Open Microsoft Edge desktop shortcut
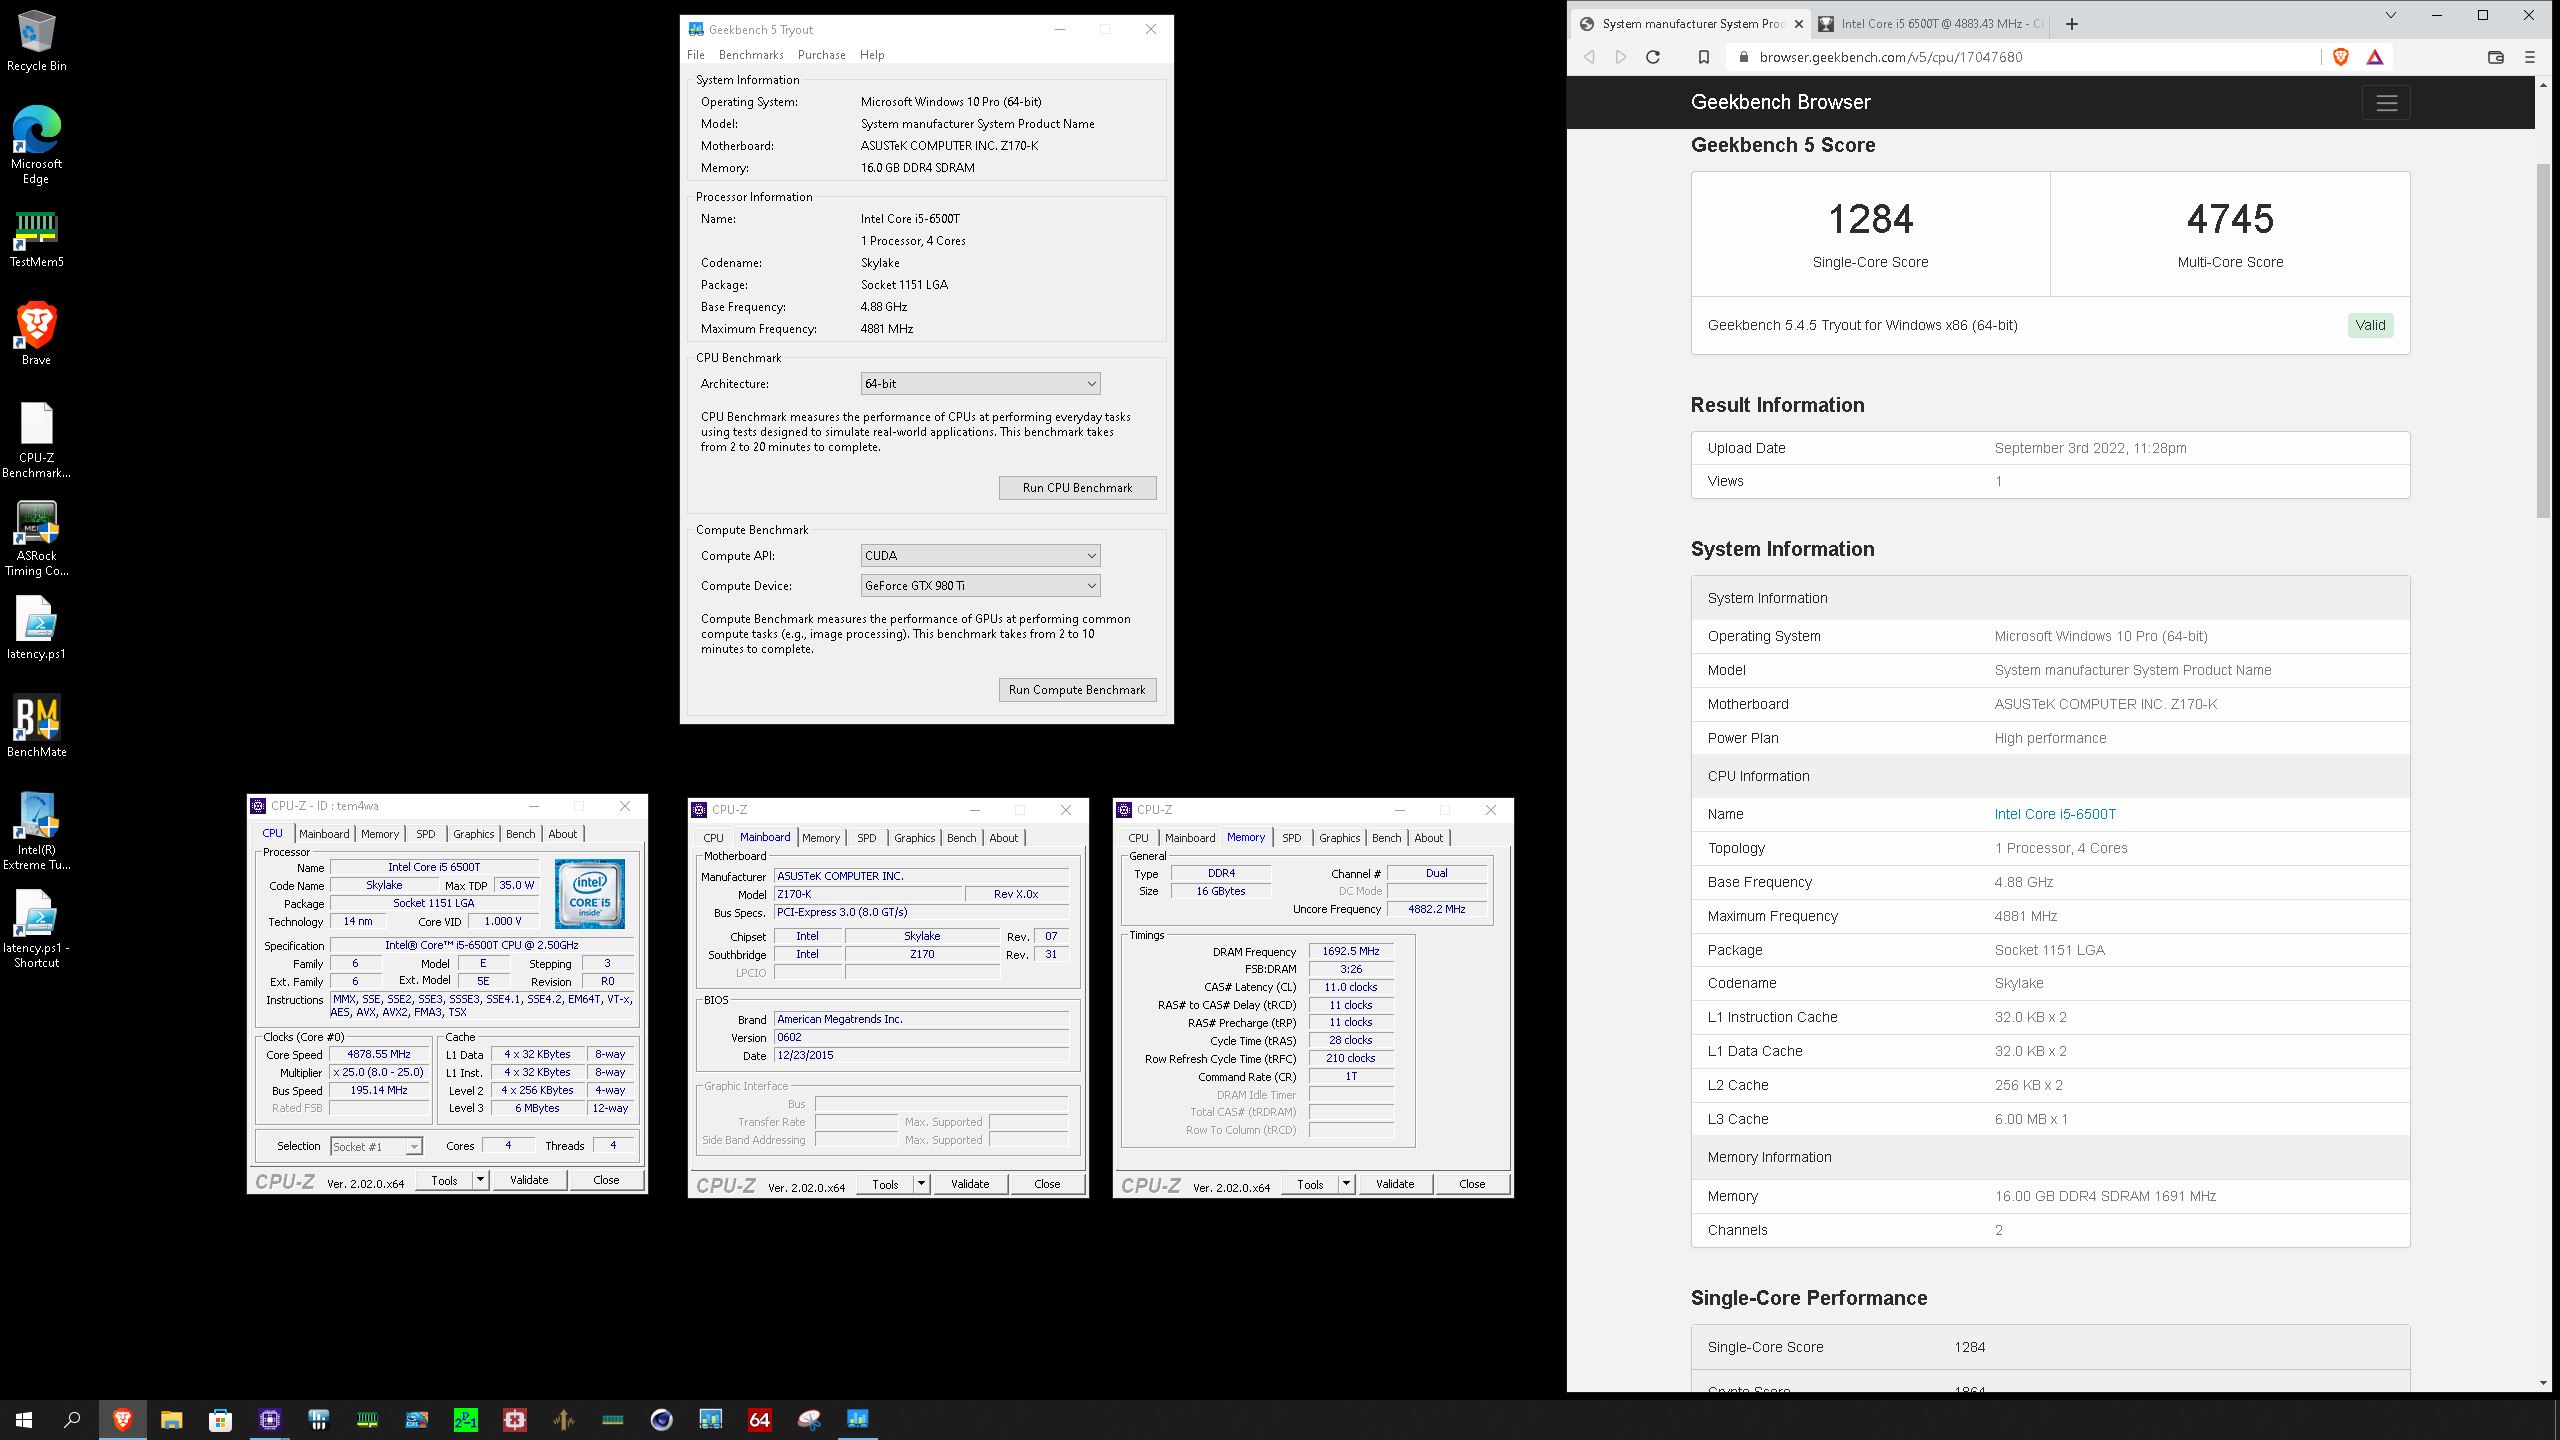The height and width of the screenshot is (1440, 2560). (37, 145)
